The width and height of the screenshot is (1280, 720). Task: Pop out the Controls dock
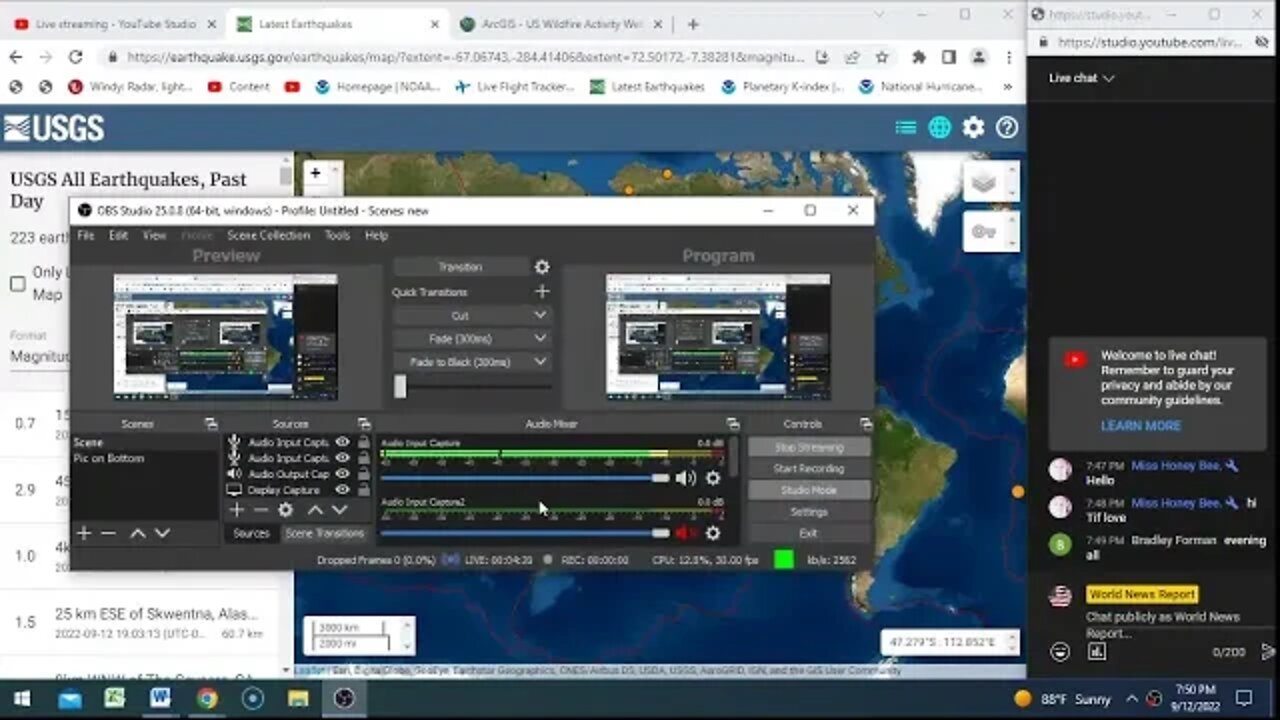[x=866, y=424]
